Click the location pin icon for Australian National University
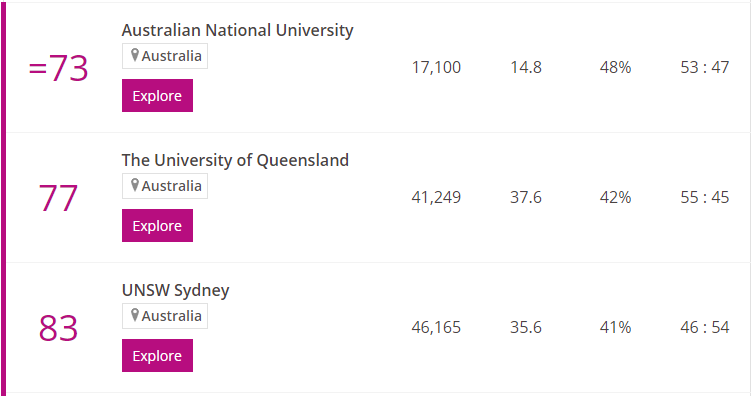Image resolution: width=752 pixels, height=396 pixels. (135, 55)
